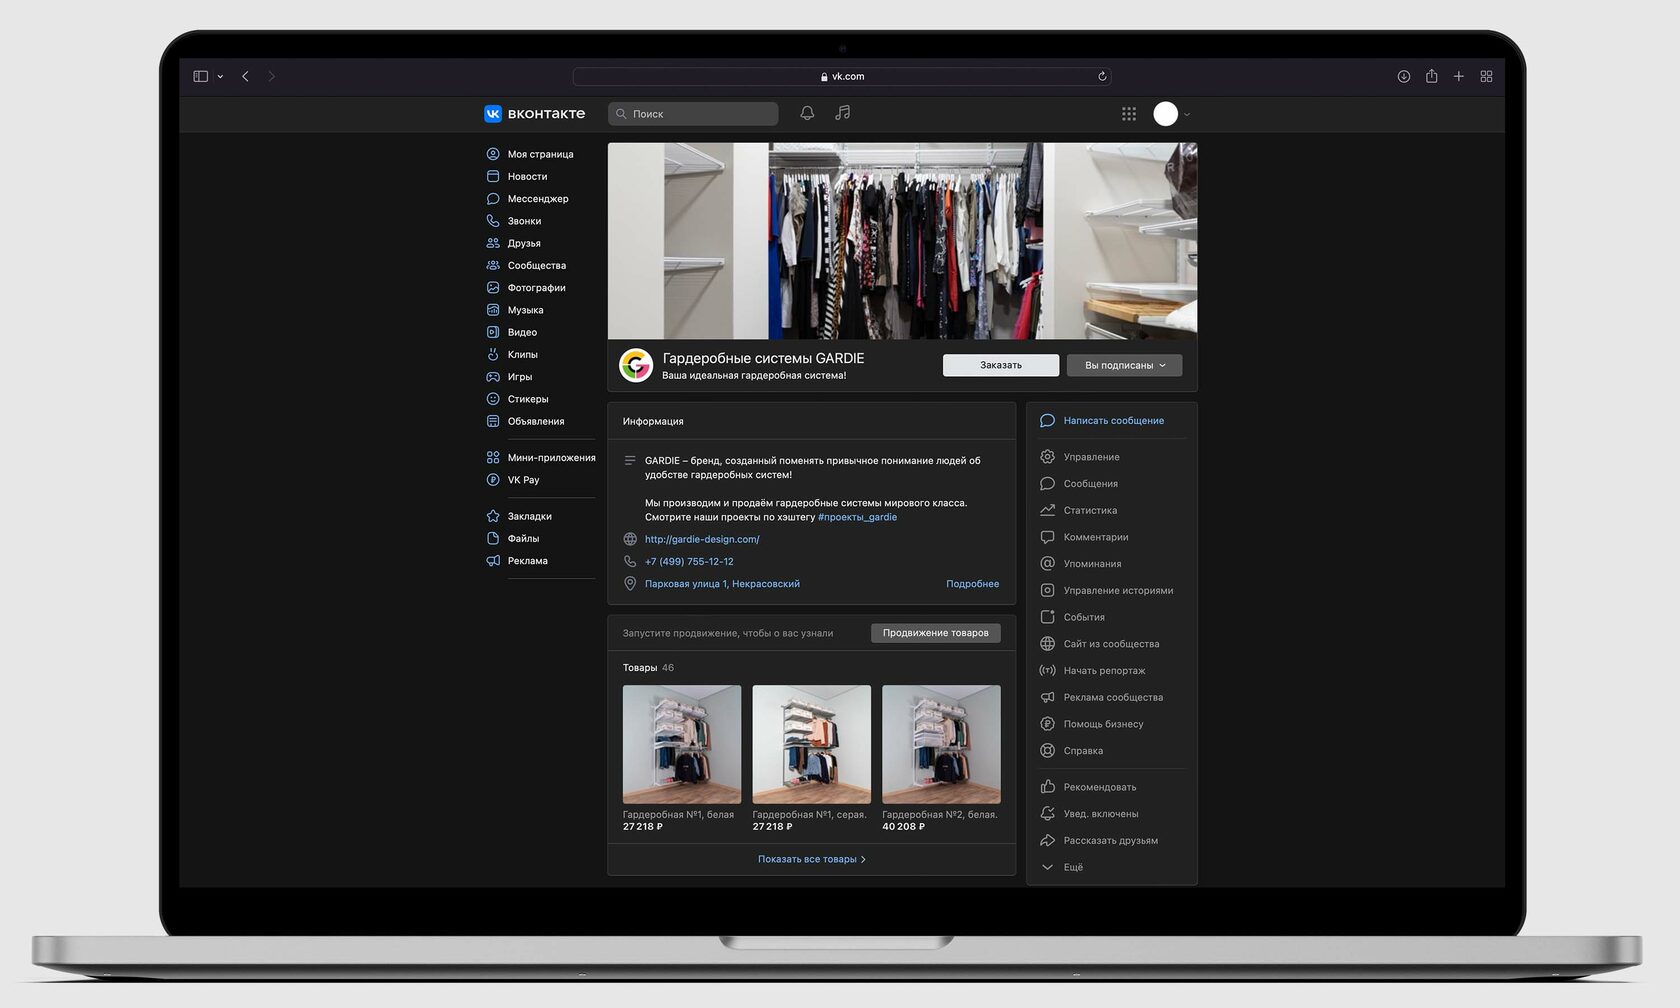This screenshot has width=1680, height=1008.
Task: Open the Safari sidebar options chevron
Action: [220, 76]
